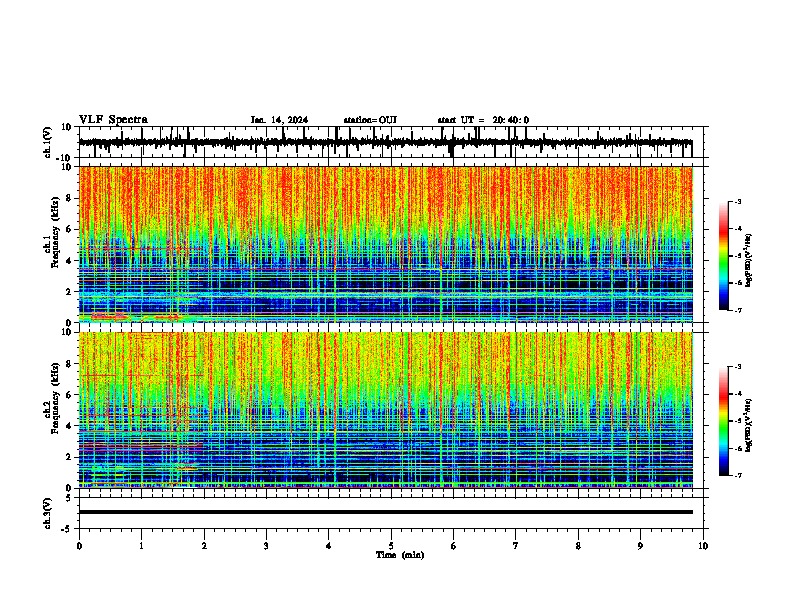The height and width of the screenshot is (612, 792).
Task: Click the ch.2 spectrogram "6" kHz tick label
Action: click(x=70, y=395)
